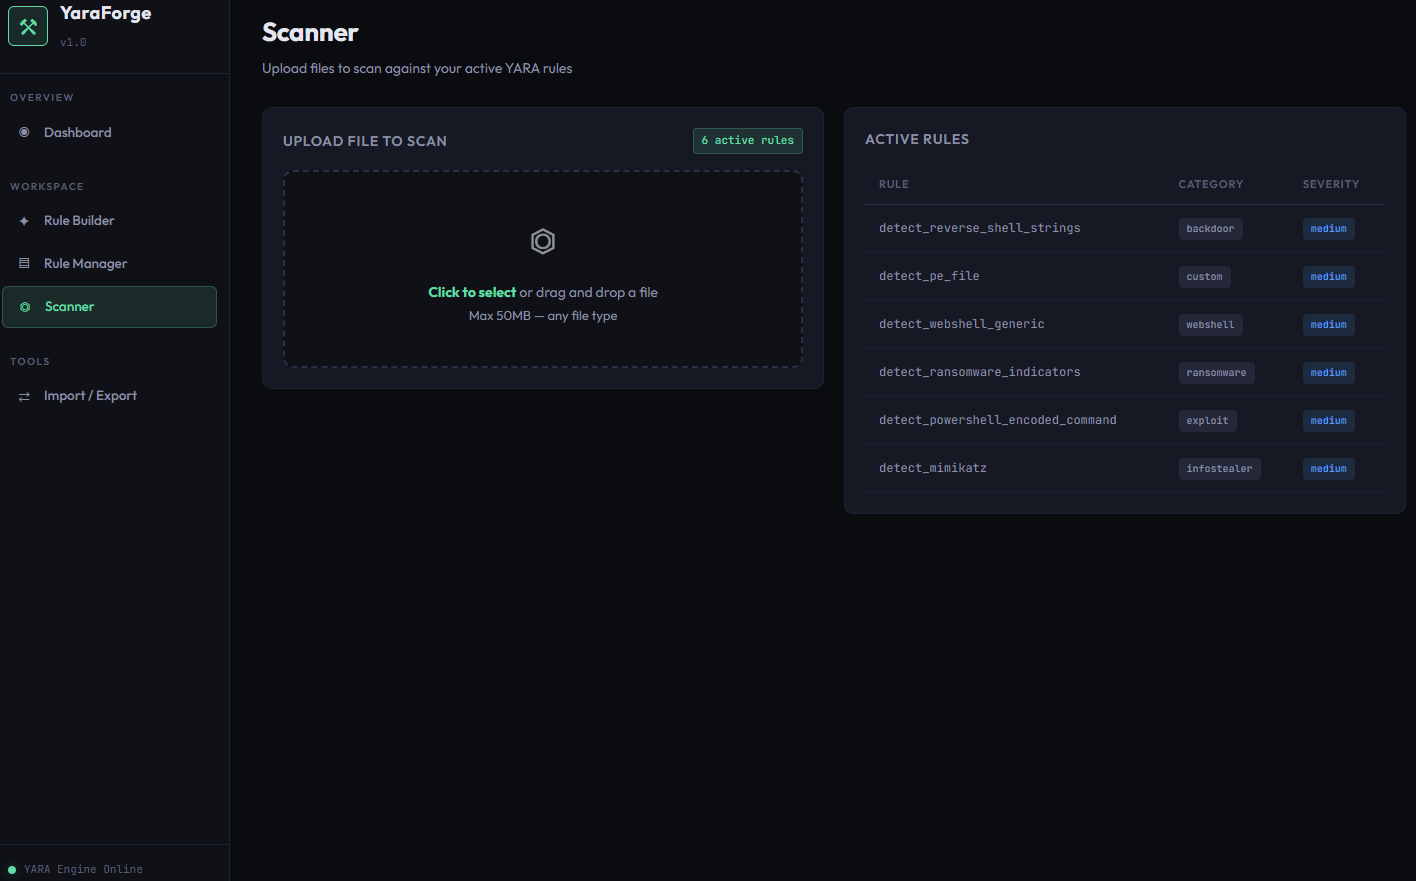This screenshot has height=881, width=1416.
Task: Select the detect_ransomware_indicators rule
Action: pos(979,371)
